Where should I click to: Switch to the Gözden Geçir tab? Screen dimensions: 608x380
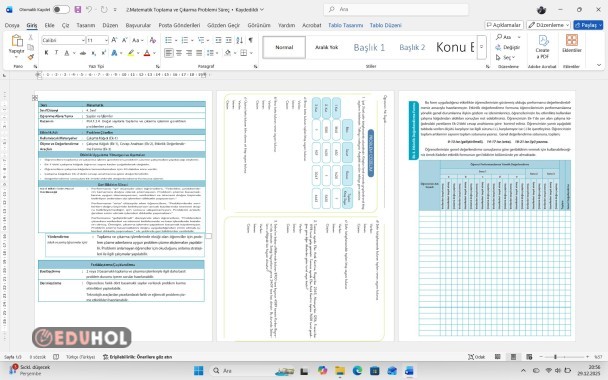coord(223,25)
